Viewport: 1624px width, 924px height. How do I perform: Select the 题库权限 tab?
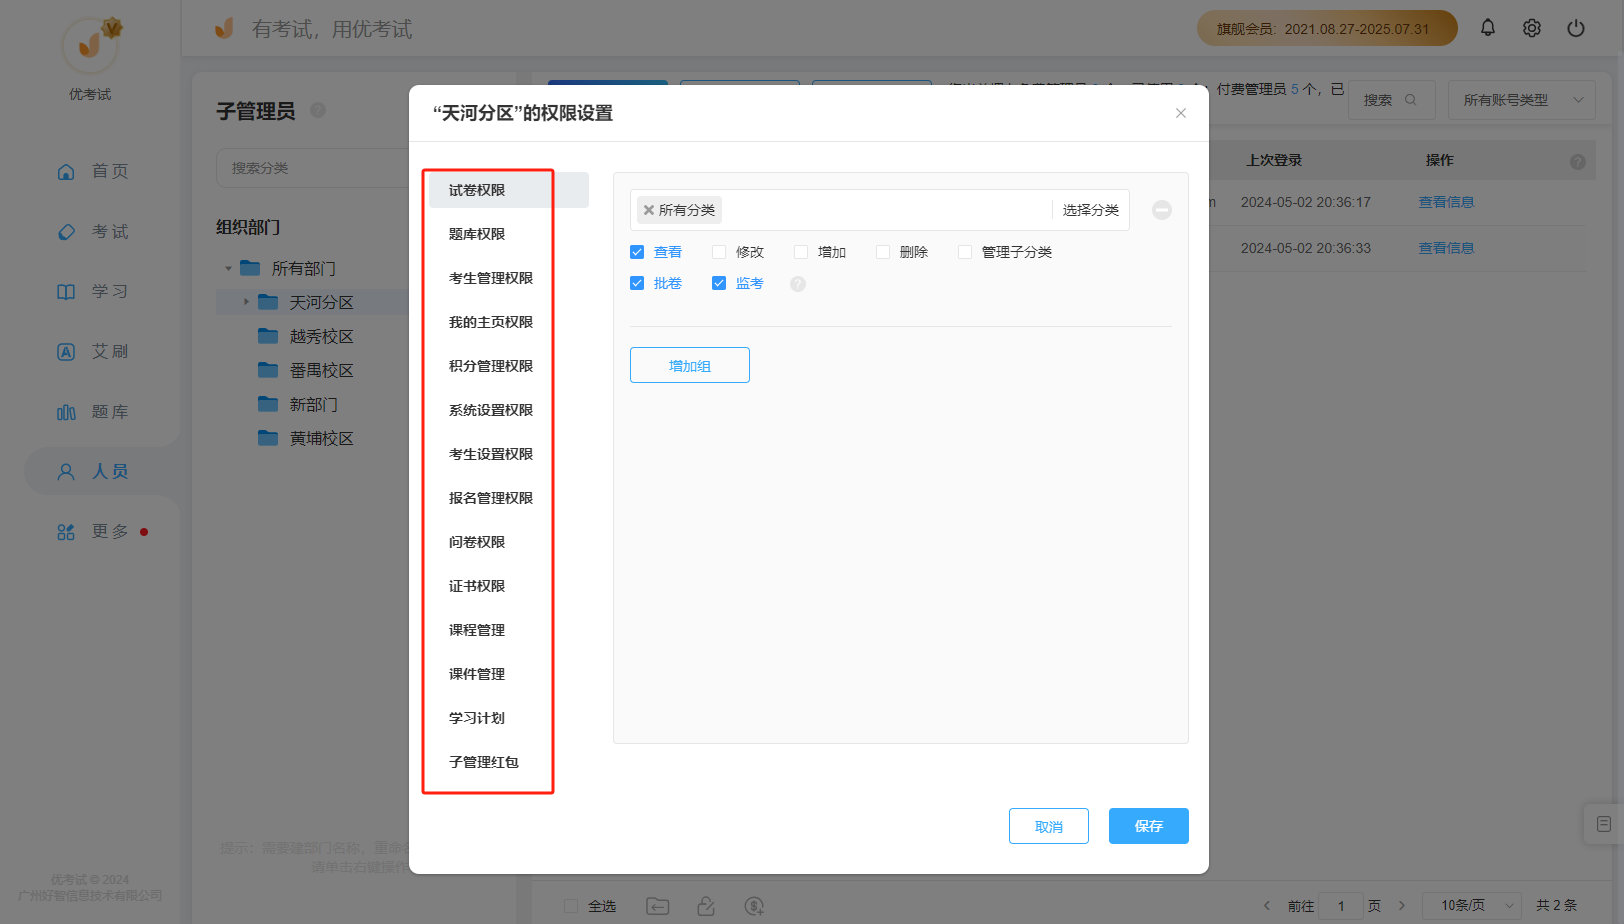(509, 234)
